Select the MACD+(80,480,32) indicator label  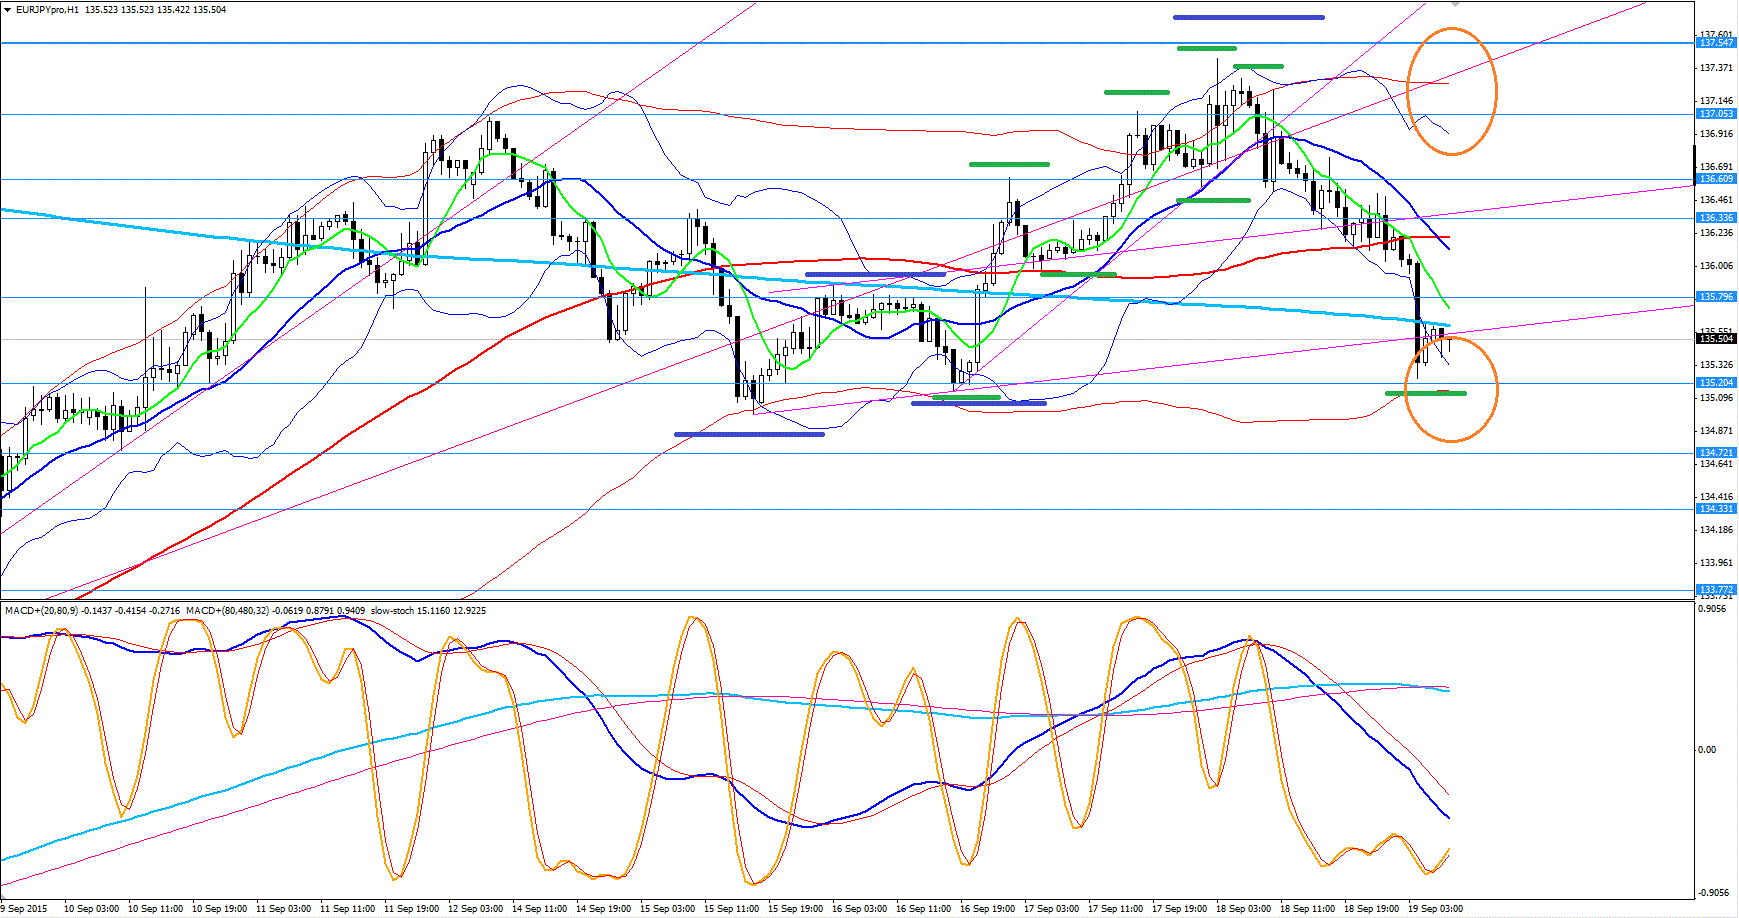230,610
